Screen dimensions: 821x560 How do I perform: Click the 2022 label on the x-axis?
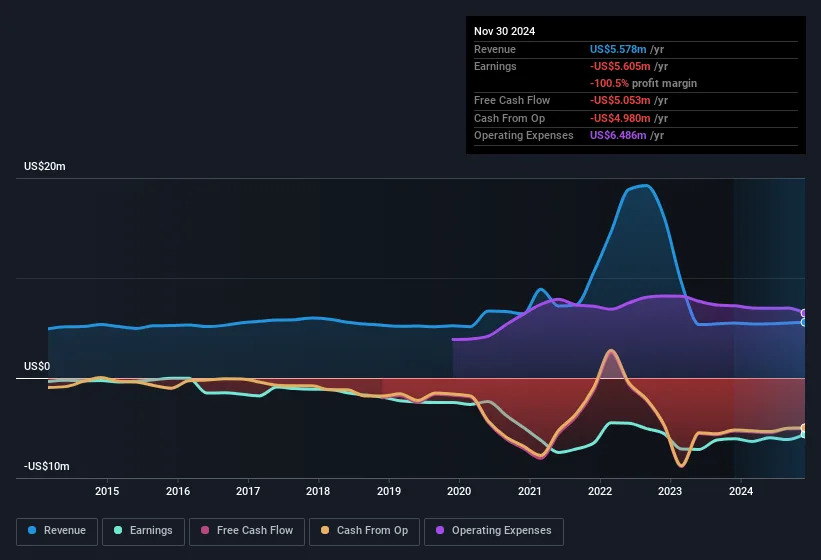tap(600, 491)
